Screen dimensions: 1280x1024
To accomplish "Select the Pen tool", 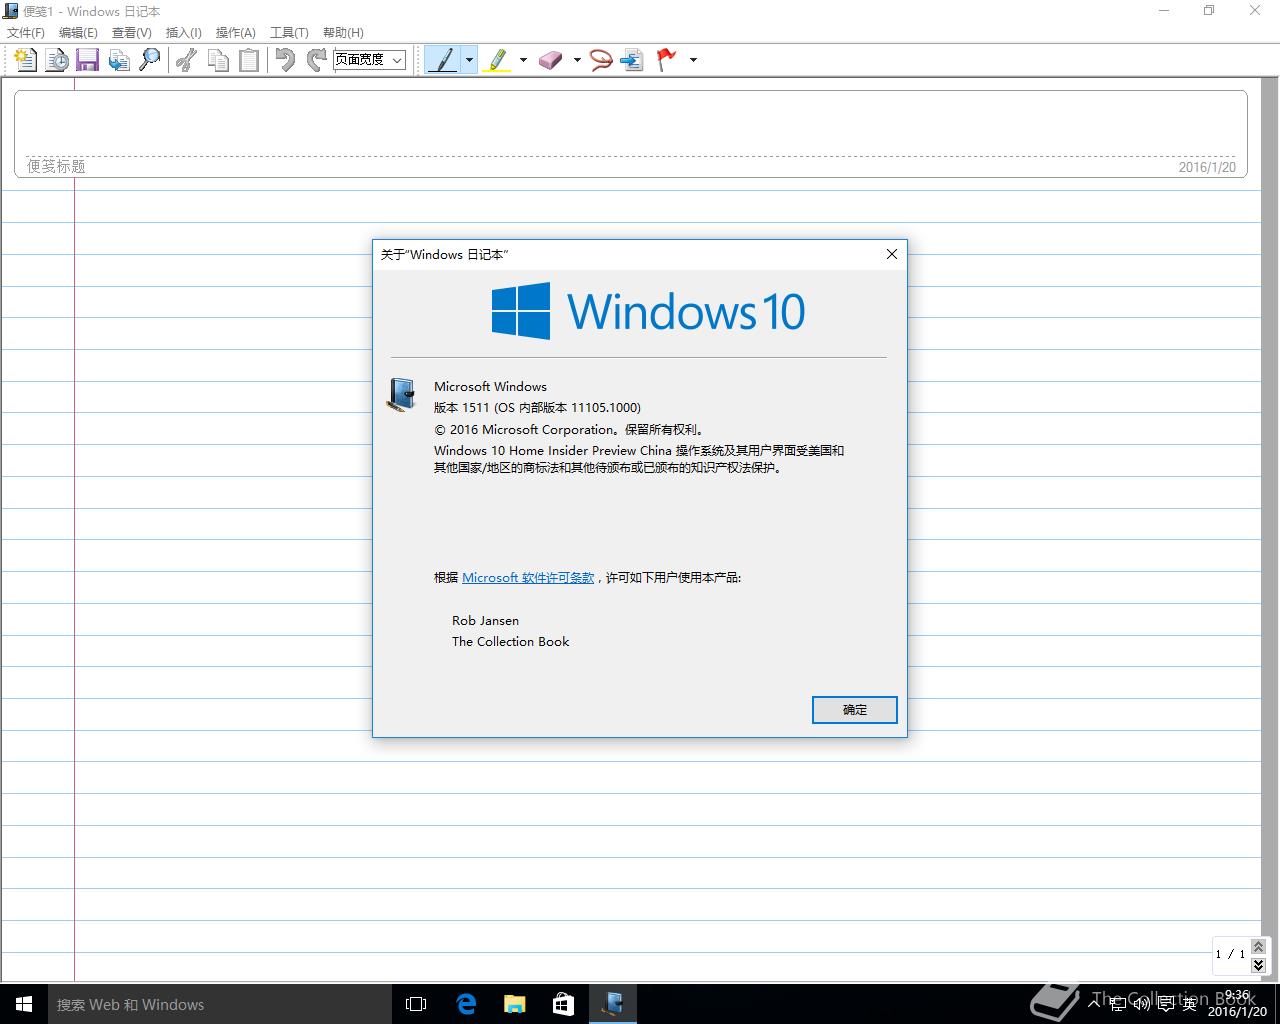I will coord(442,60).
